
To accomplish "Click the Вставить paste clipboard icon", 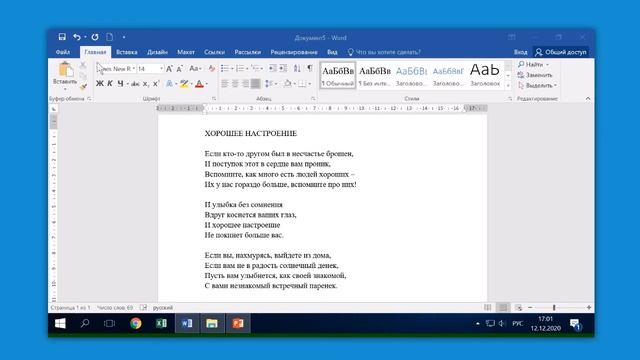I will (x=65, y=70).
